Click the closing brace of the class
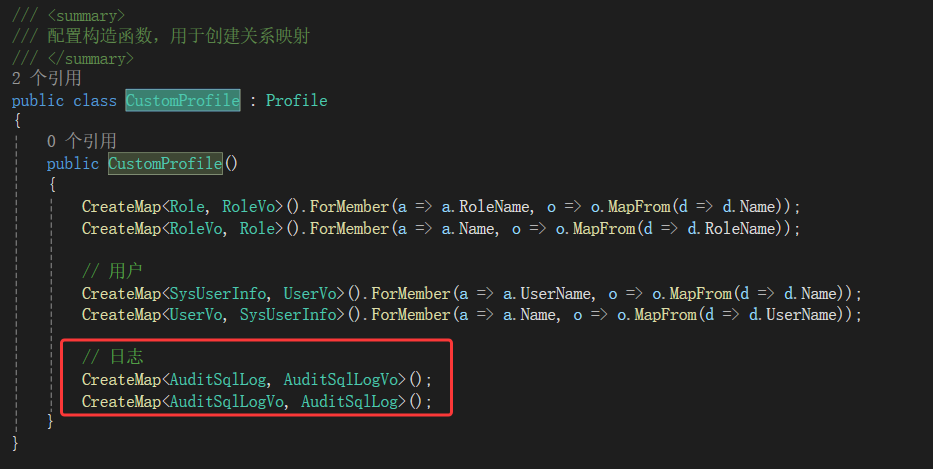This screenshot has width=933, height=469. (15, 443)
